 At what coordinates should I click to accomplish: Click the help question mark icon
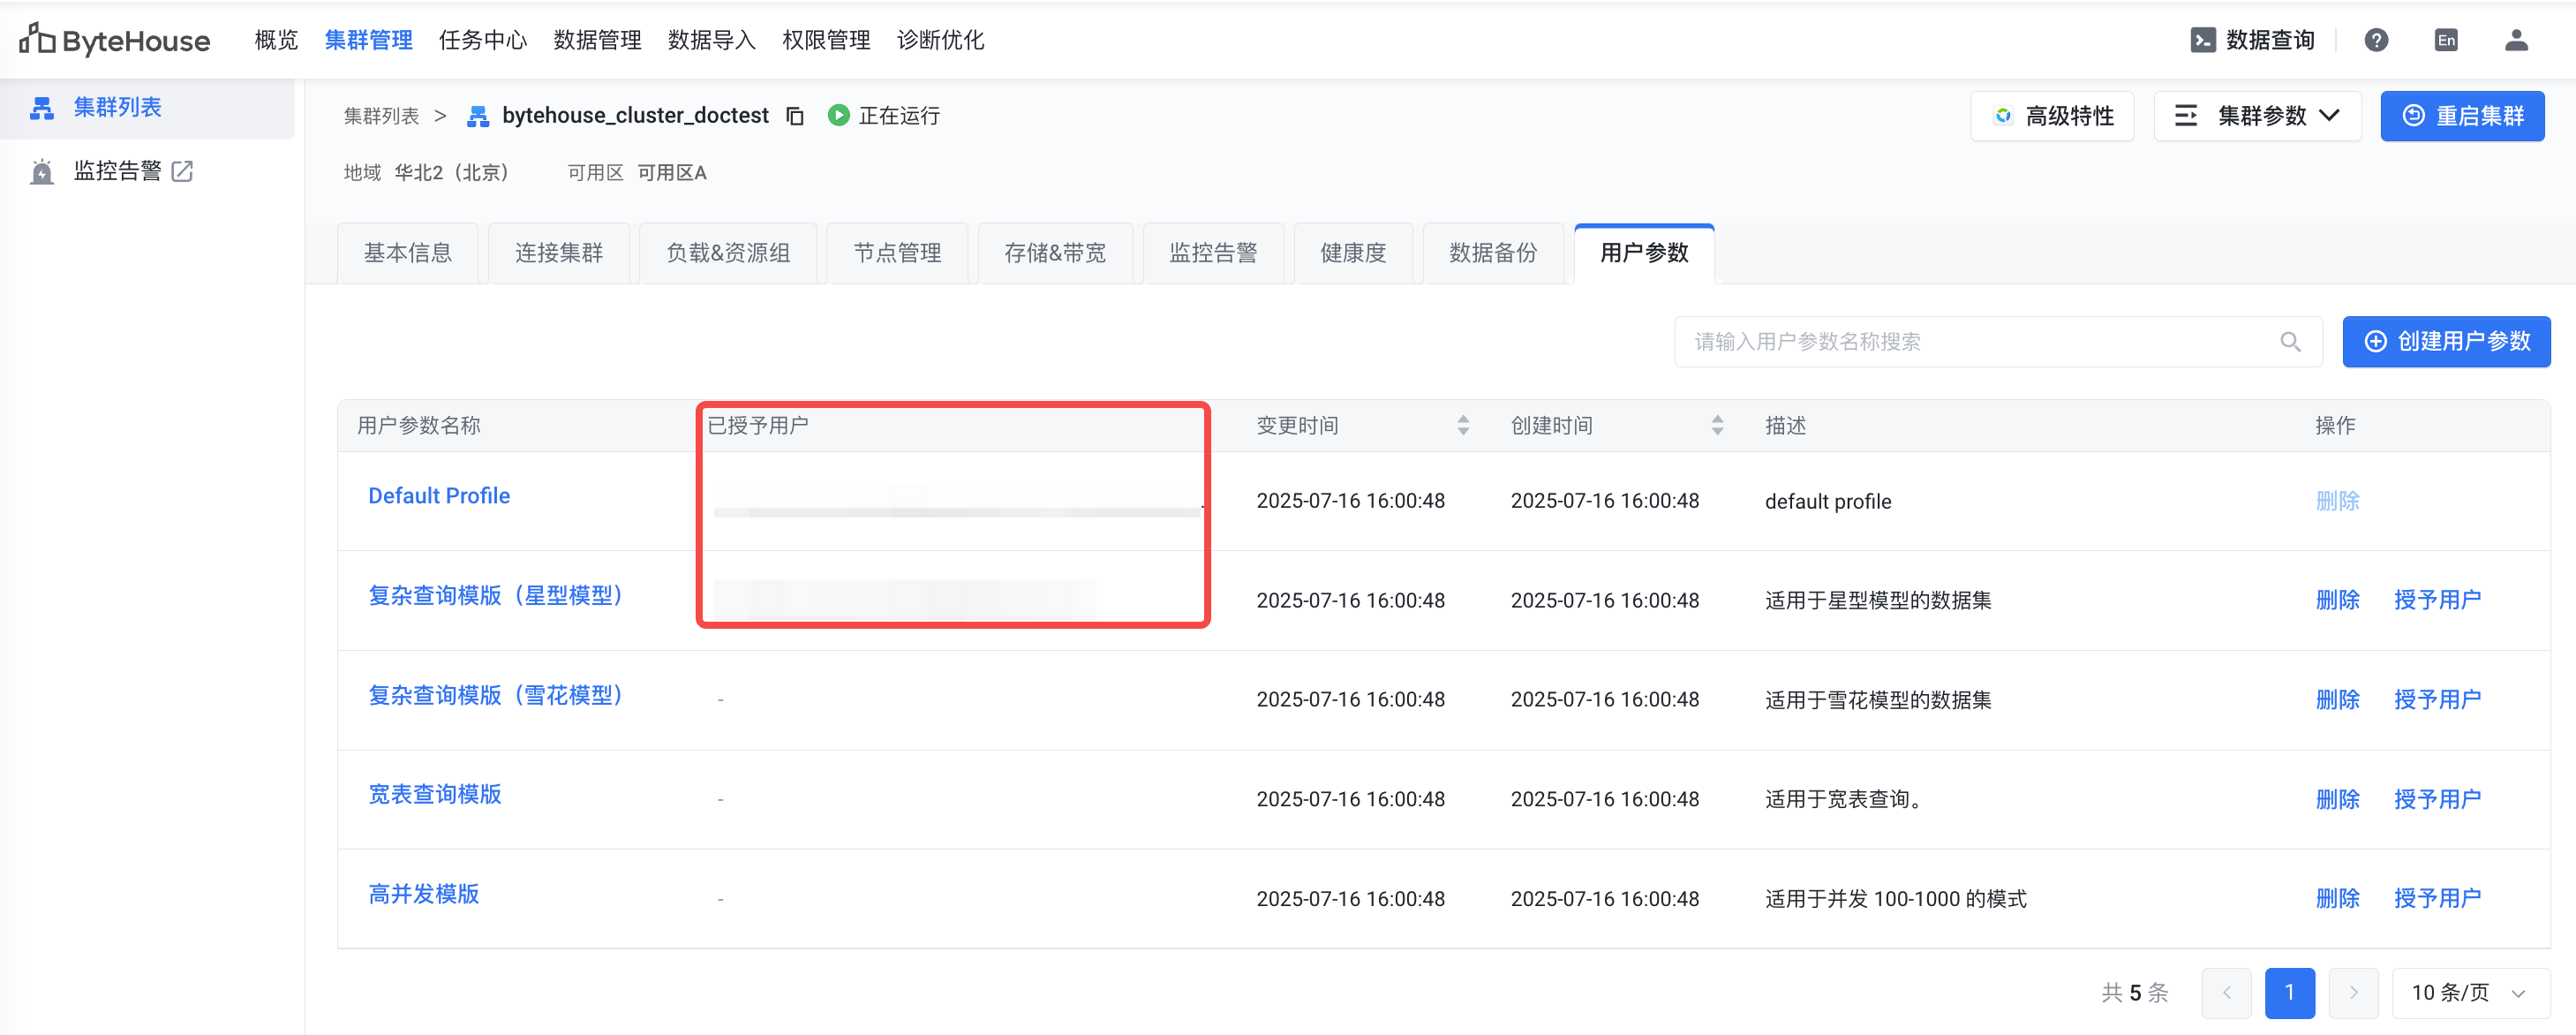point(2376,40)
